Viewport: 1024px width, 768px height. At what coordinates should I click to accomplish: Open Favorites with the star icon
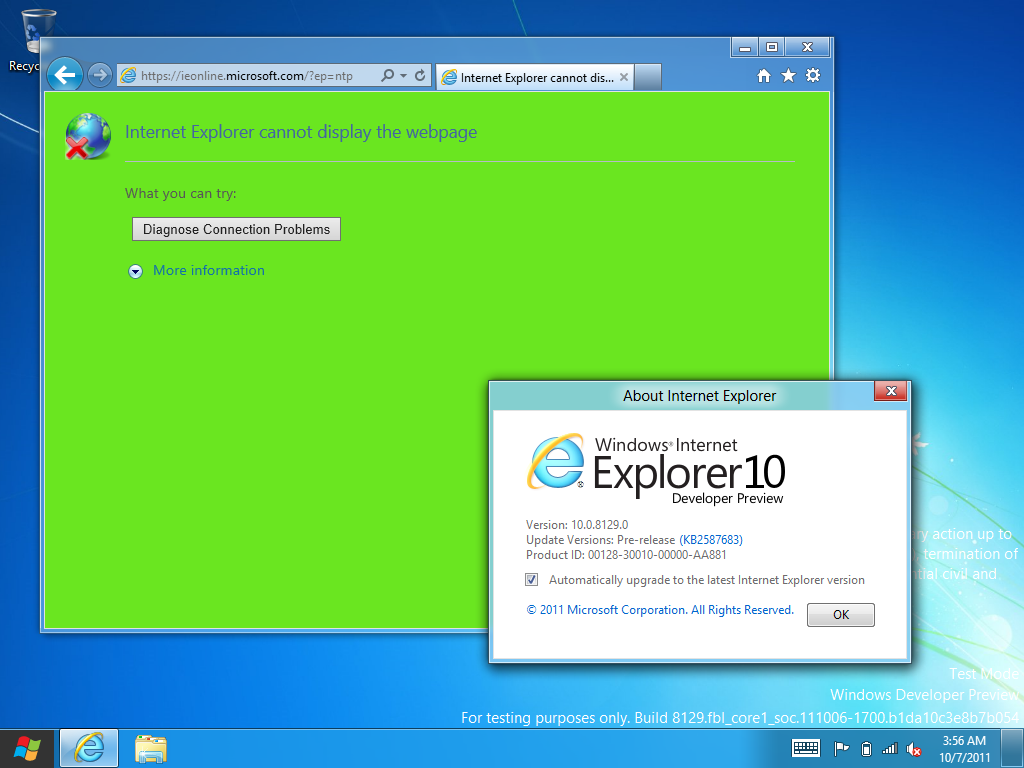click(x=788, y=76)
